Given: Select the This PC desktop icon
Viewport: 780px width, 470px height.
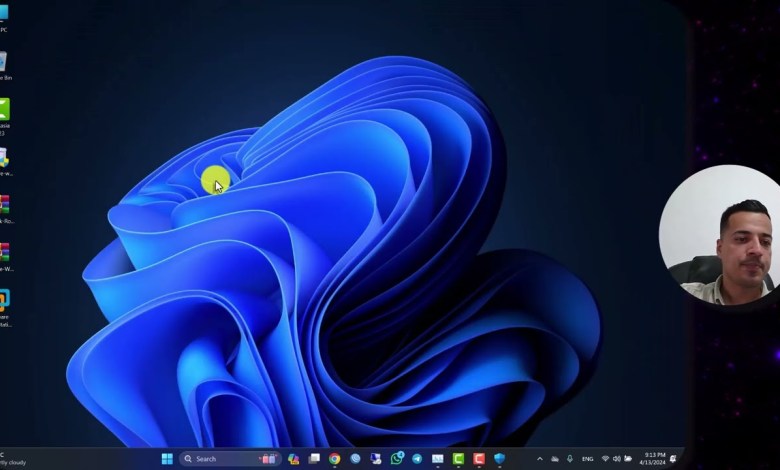Looking at the screenshot, I should point(4,17).
